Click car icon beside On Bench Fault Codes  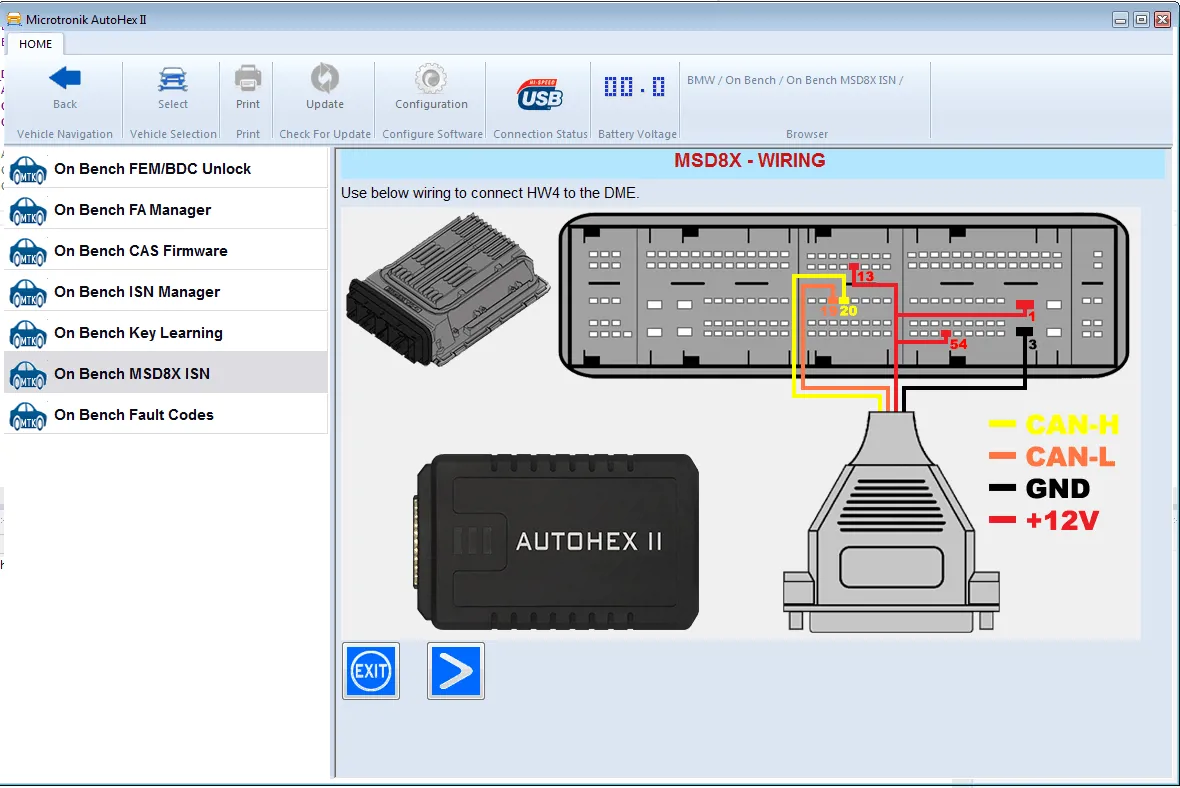coord(28,416)
